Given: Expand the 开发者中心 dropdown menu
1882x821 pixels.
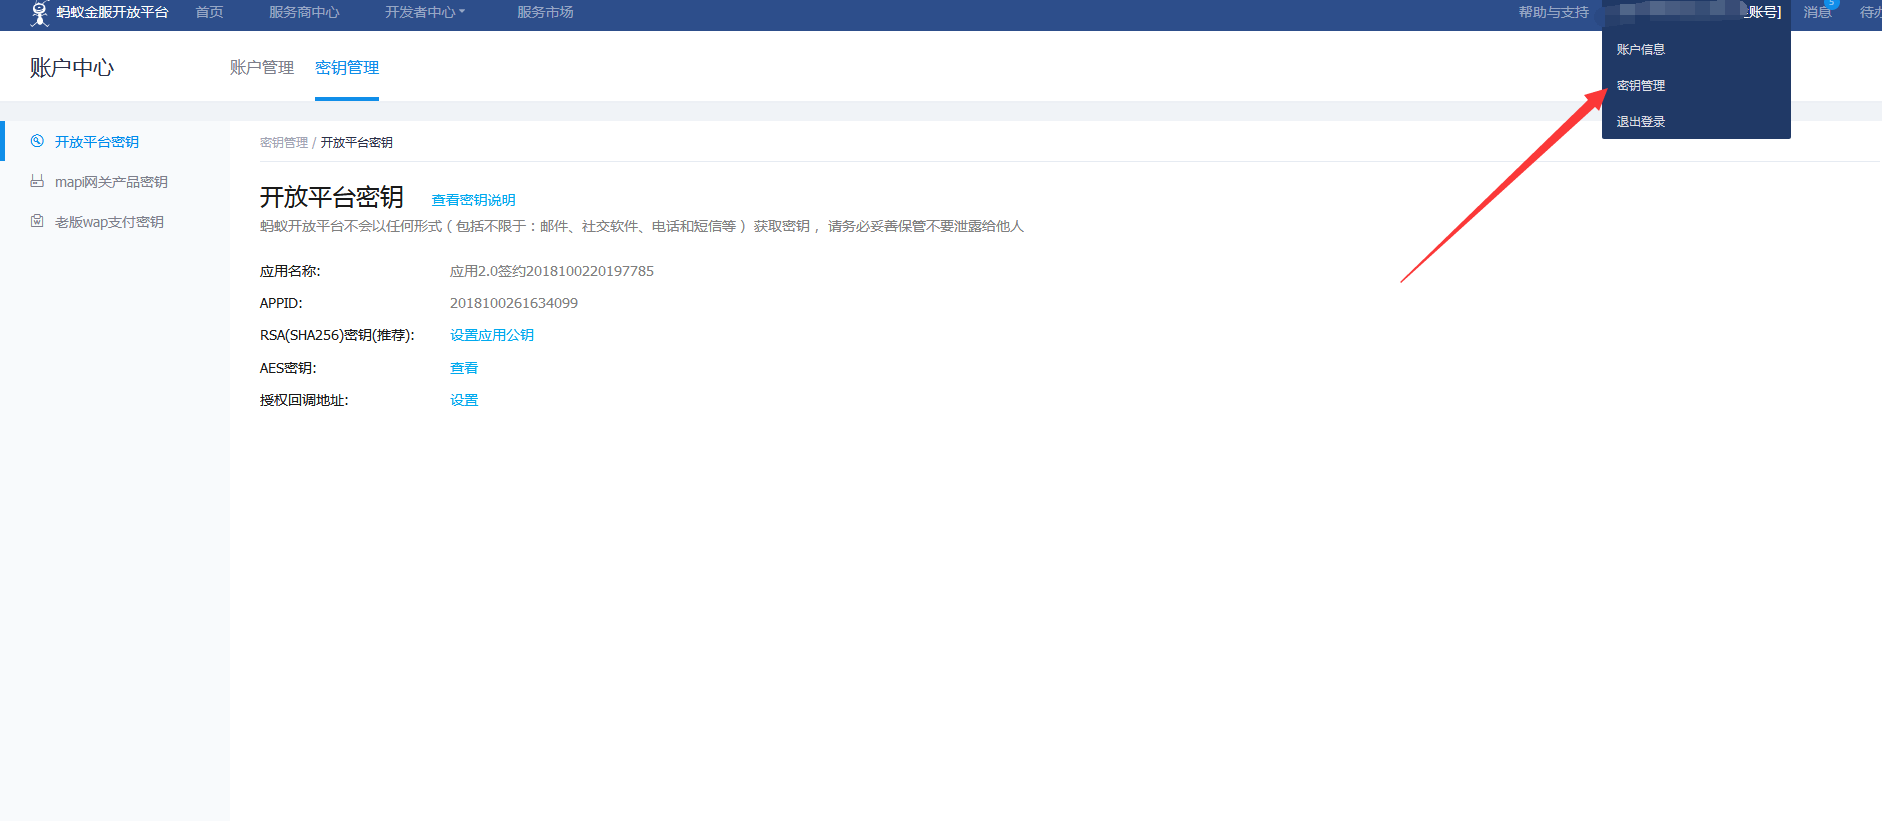Looking at the screenshot, I should (425, 12).
